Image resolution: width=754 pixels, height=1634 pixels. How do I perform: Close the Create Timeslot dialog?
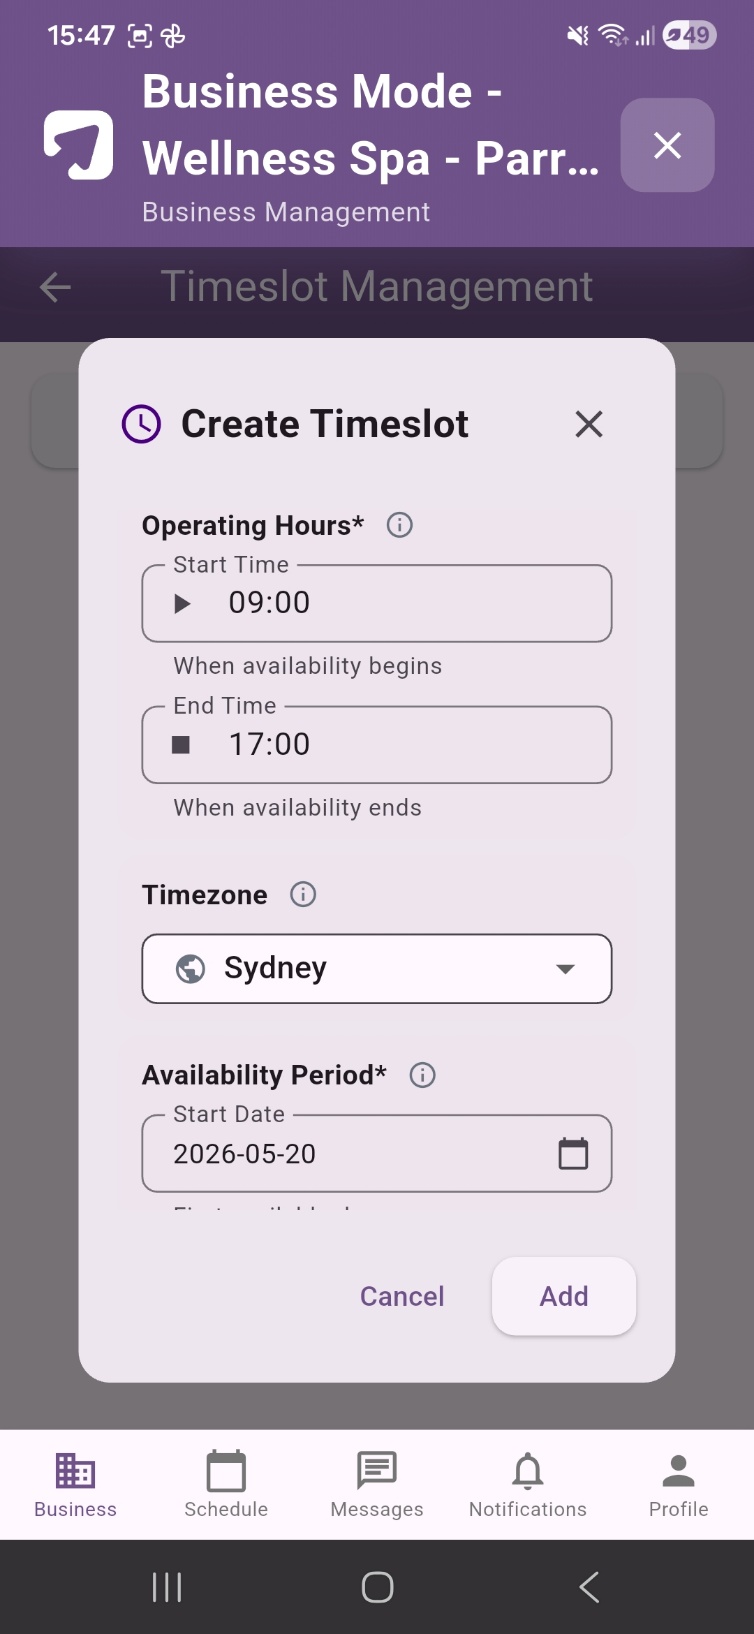589,424
